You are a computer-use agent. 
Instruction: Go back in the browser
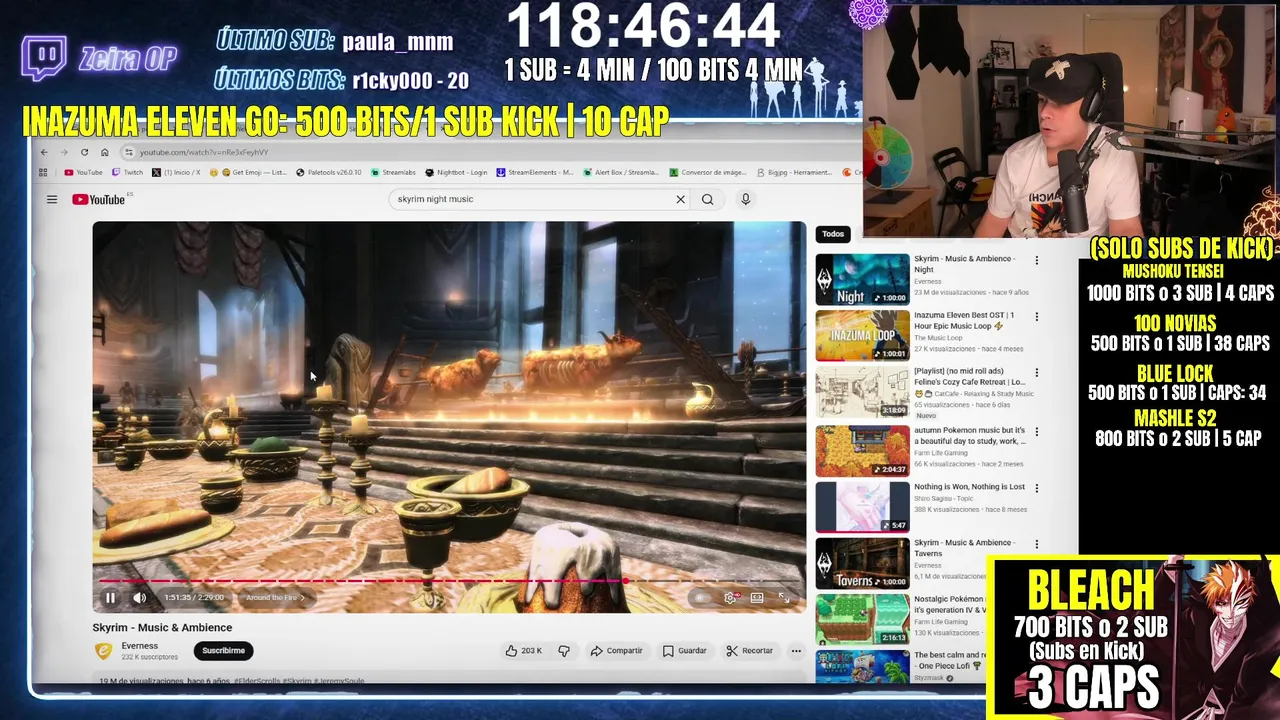pos(44,152)
